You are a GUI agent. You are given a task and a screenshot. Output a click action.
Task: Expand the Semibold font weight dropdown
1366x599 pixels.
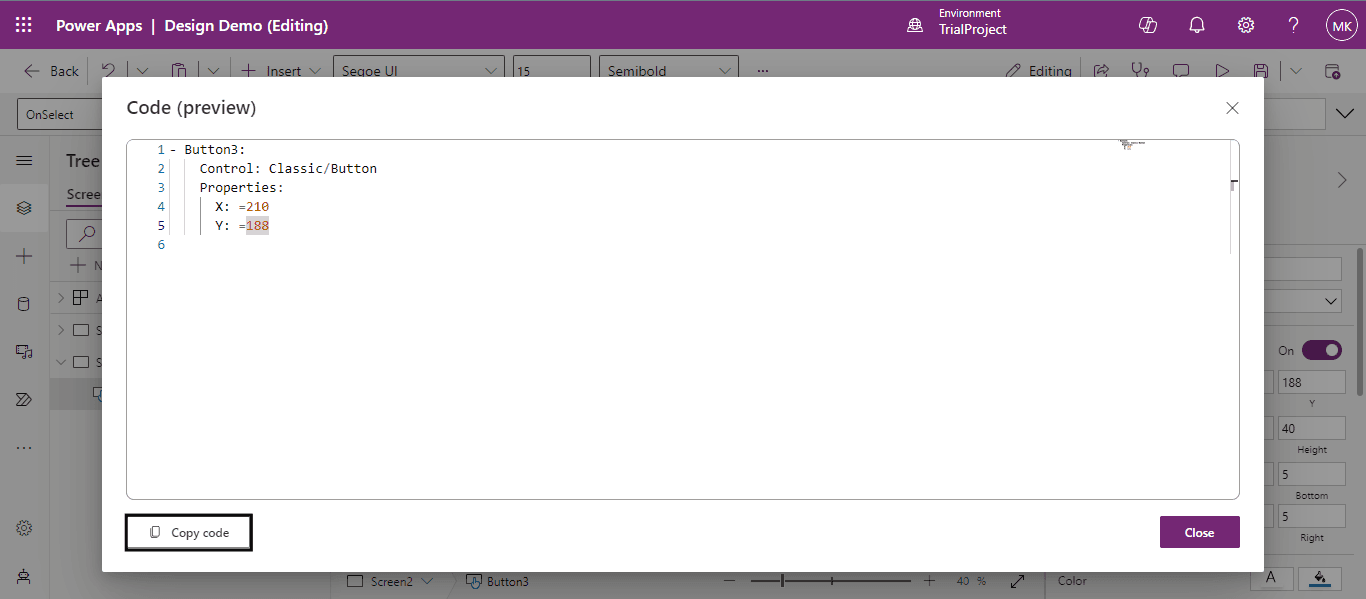[x=670, y=71]
